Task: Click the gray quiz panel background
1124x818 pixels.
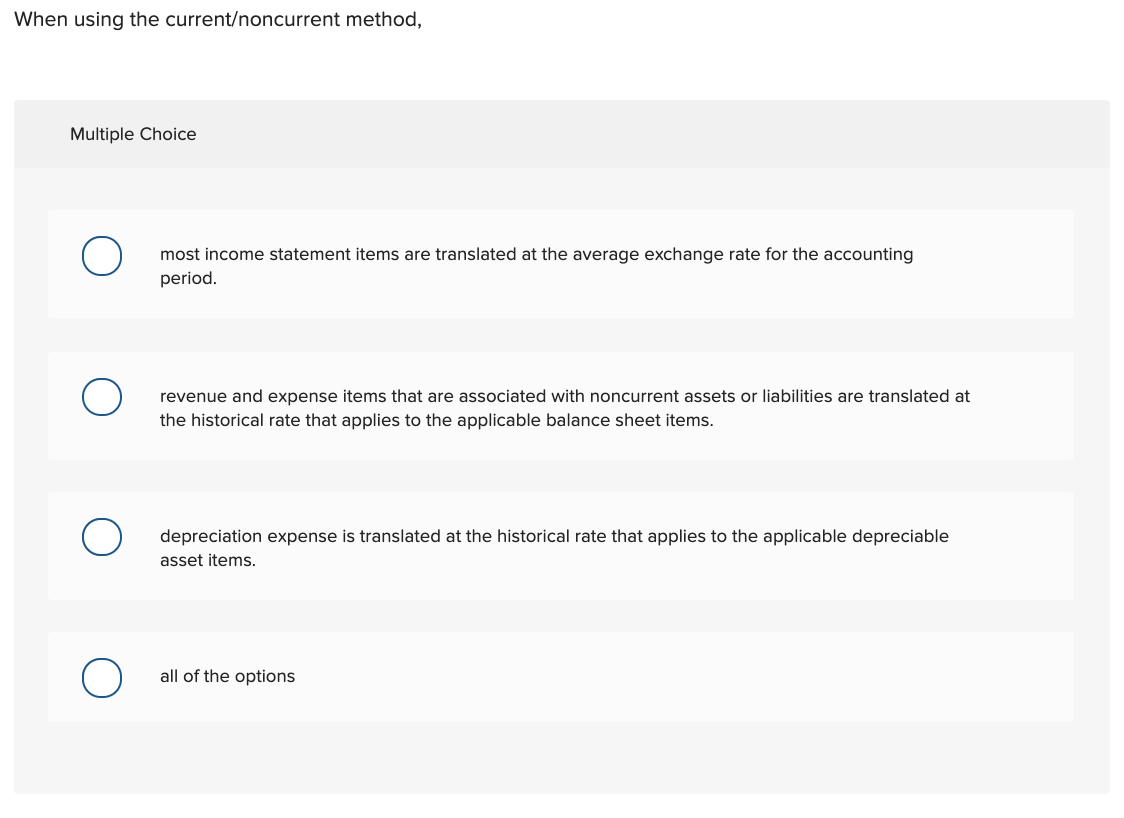Action: (562, 760)
